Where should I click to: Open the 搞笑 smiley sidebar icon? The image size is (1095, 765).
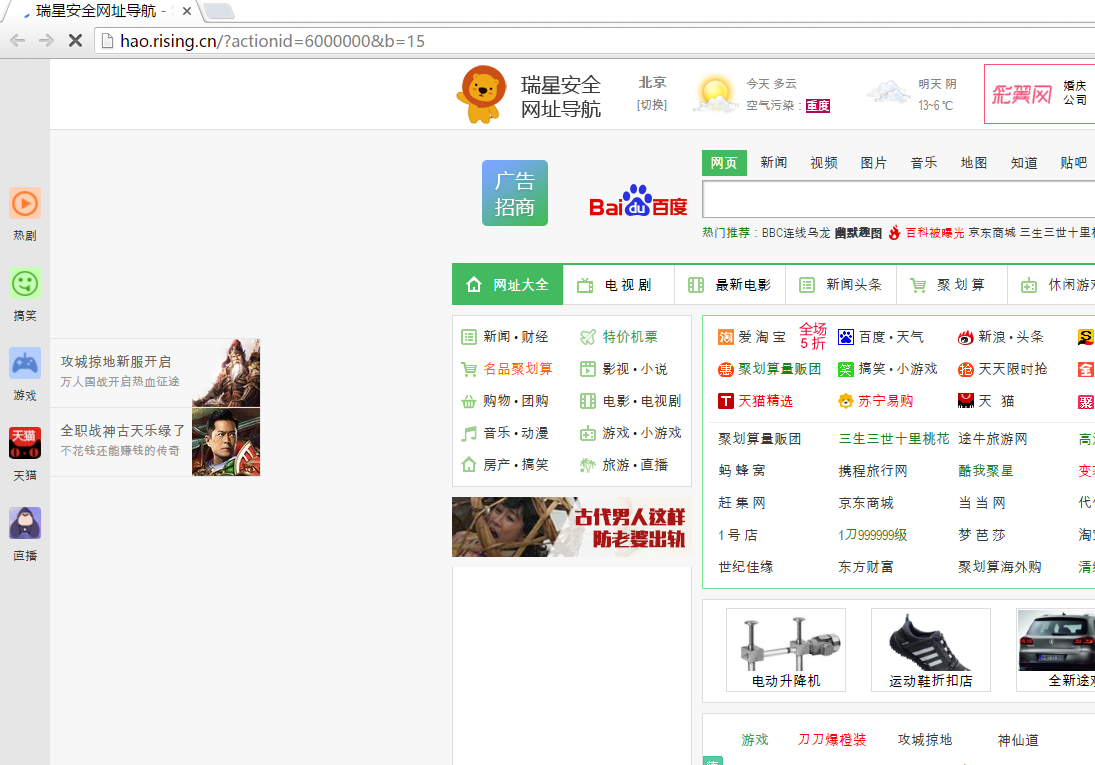(x=24, y=283)
